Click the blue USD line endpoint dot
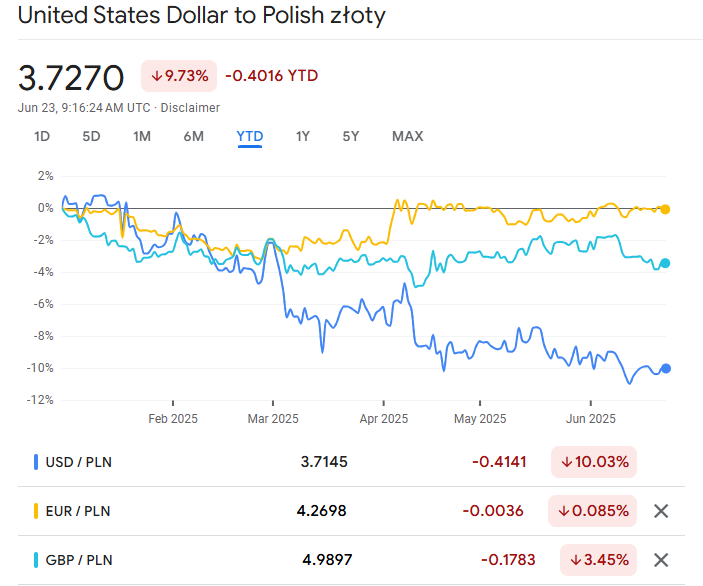Screen dimensions: 703x586 666,368
